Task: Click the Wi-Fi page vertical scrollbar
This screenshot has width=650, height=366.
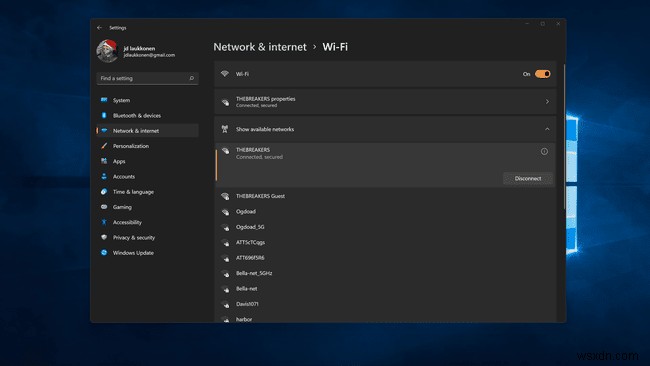Action: point(564,137)
